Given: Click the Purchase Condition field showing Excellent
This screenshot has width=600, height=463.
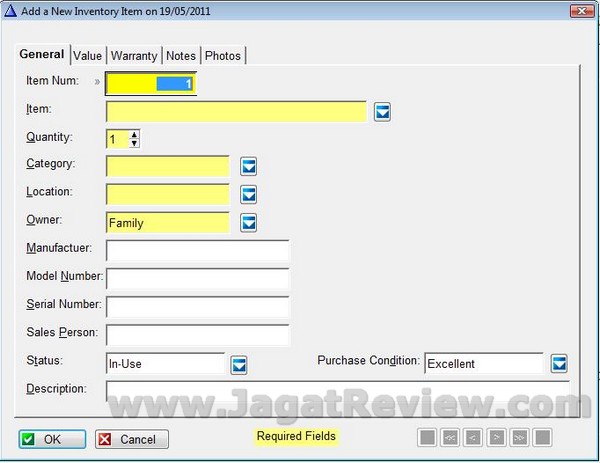Looking at the screenshot, I should pos(484,364).
